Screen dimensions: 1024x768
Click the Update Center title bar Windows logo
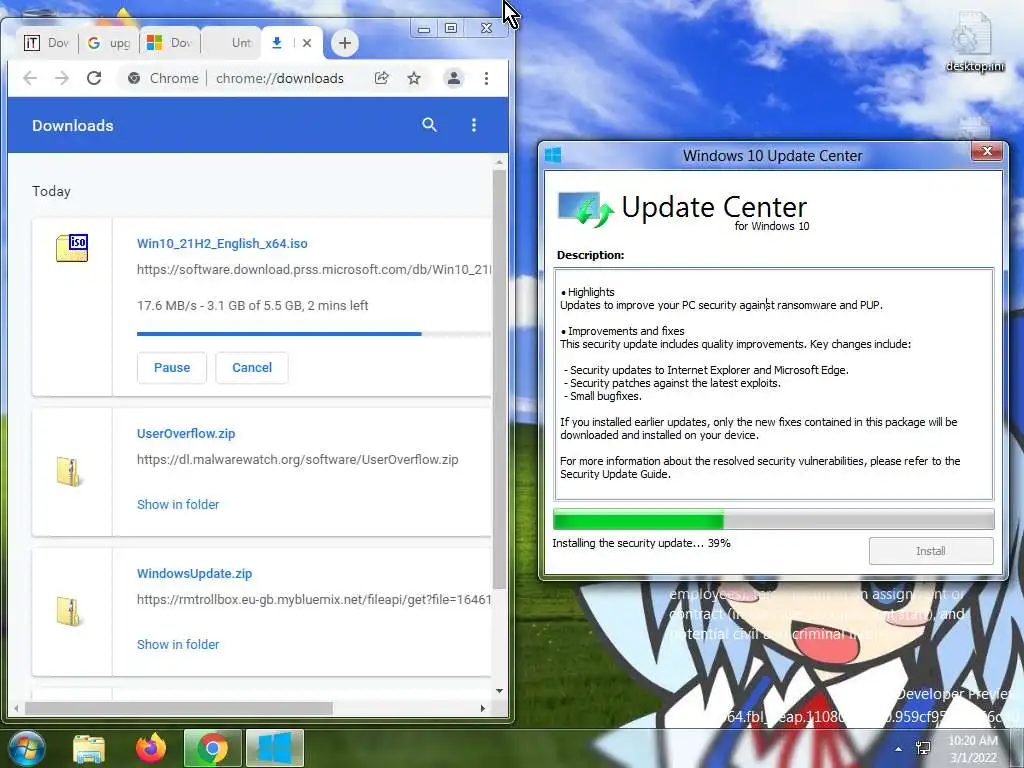(x=553, y=155)
